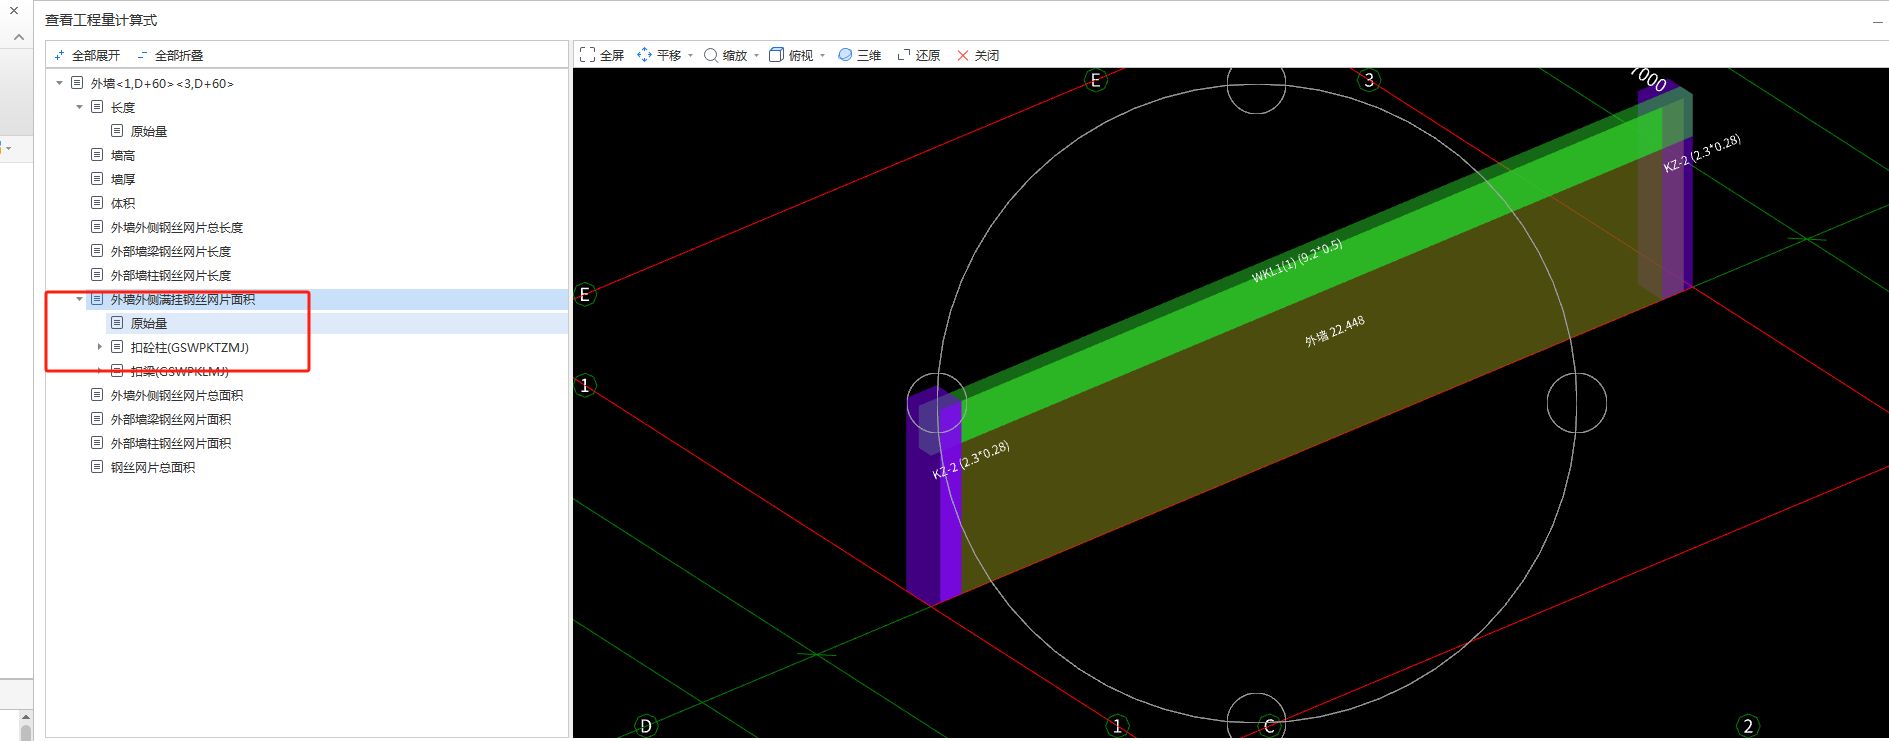Click the axis C marker at bottom
The width and height of the screenshot is (1889, 741).
point(1269,726)
